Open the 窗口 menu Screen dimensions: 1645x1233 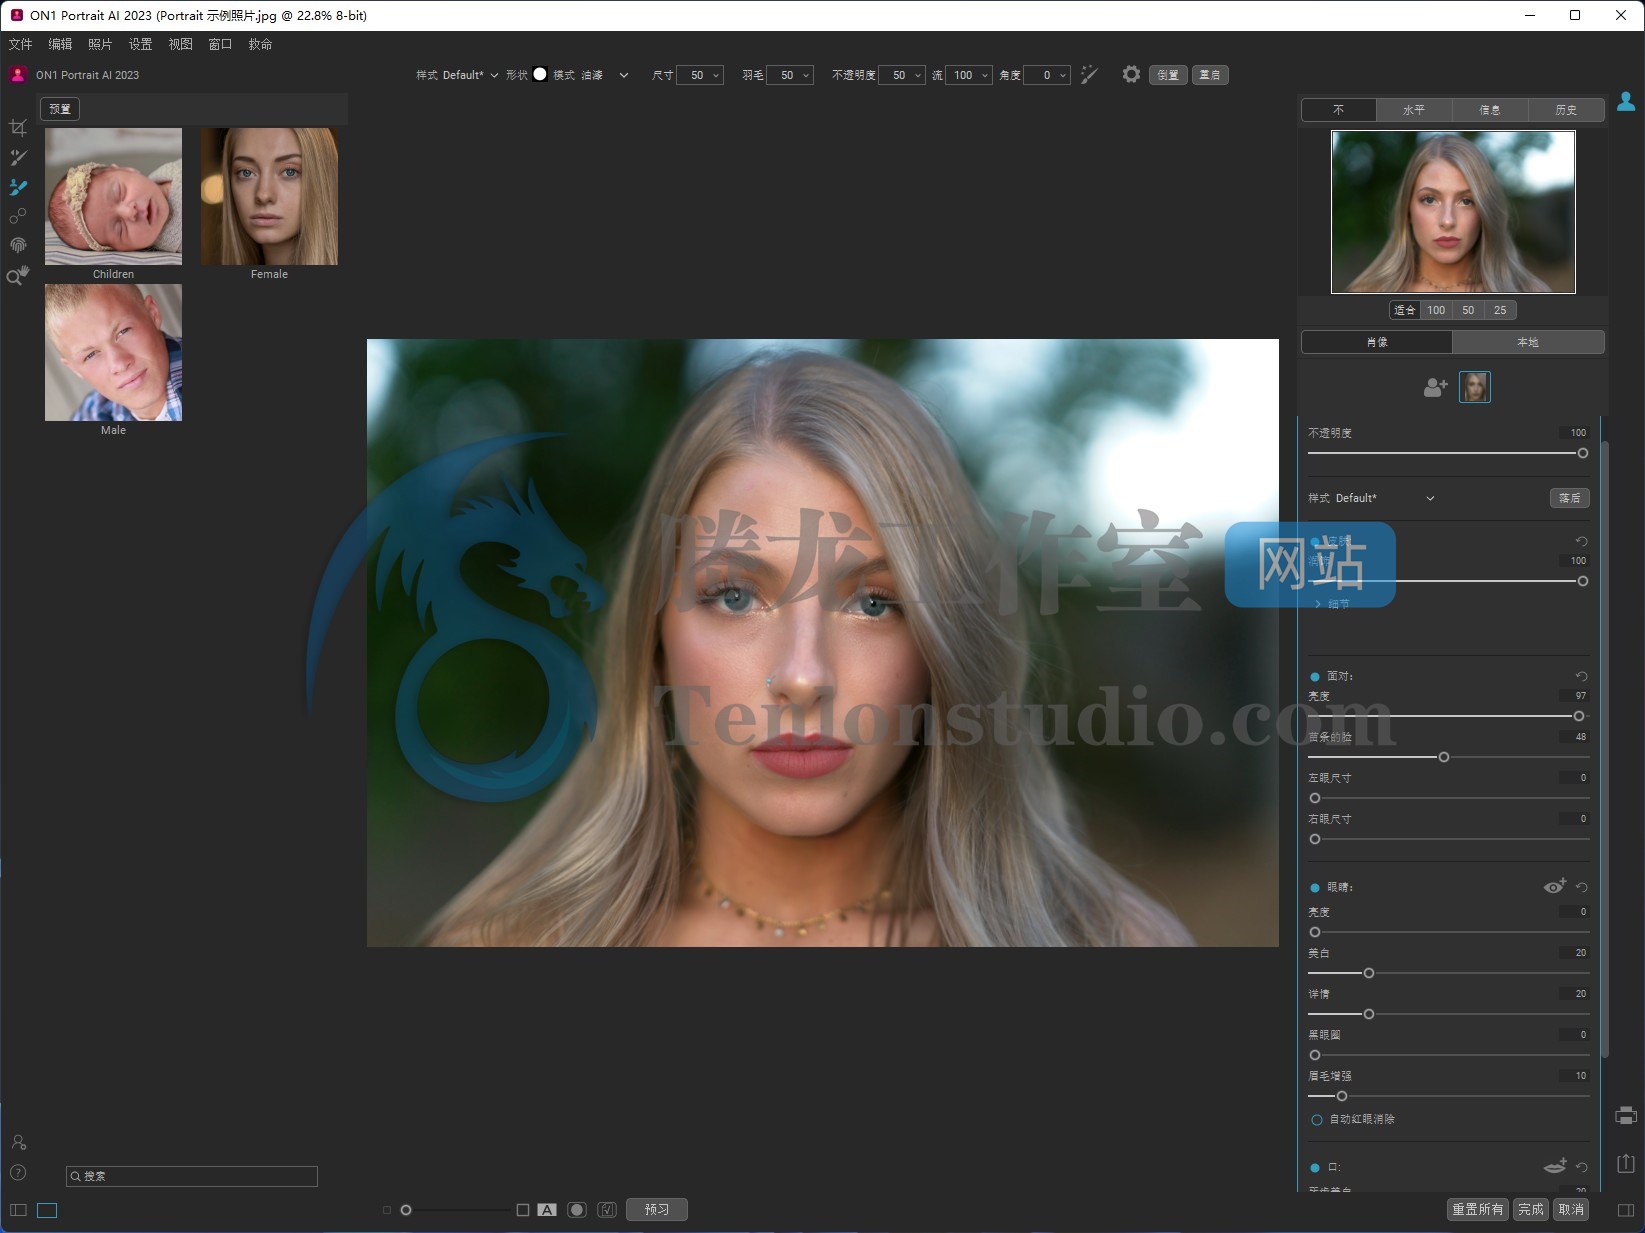[220, 44]
